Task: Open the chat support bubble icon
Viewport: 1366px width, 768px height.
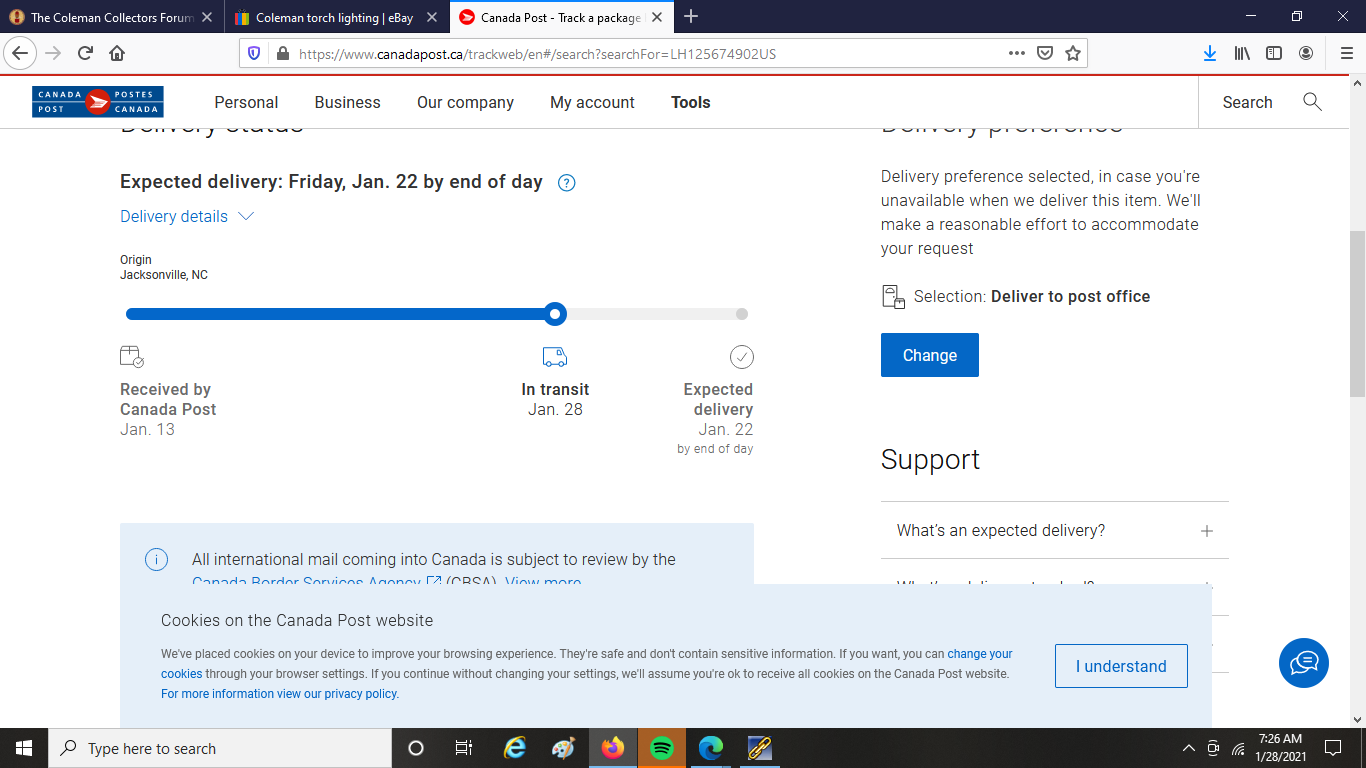Action: click(x=1303, y=663)
